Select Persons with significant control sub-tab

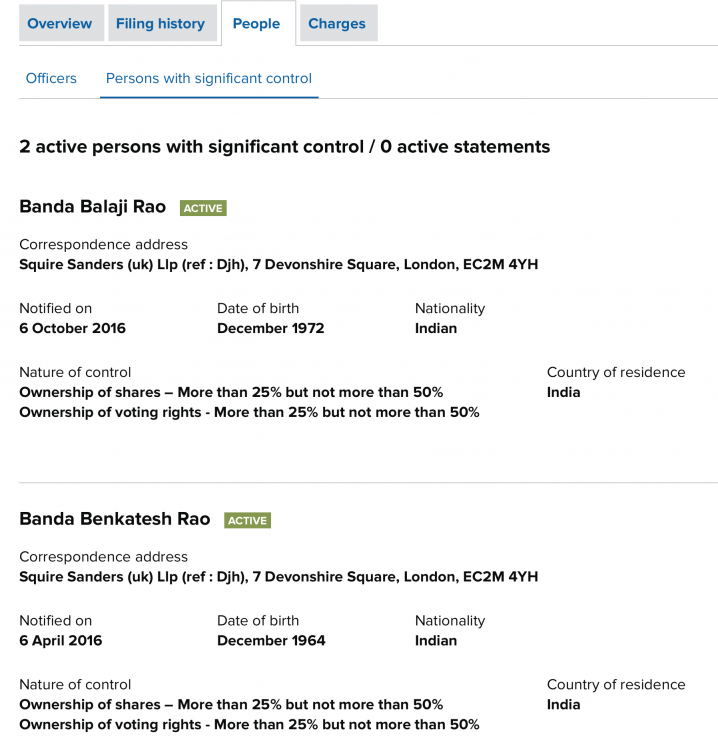click(209, 78)
